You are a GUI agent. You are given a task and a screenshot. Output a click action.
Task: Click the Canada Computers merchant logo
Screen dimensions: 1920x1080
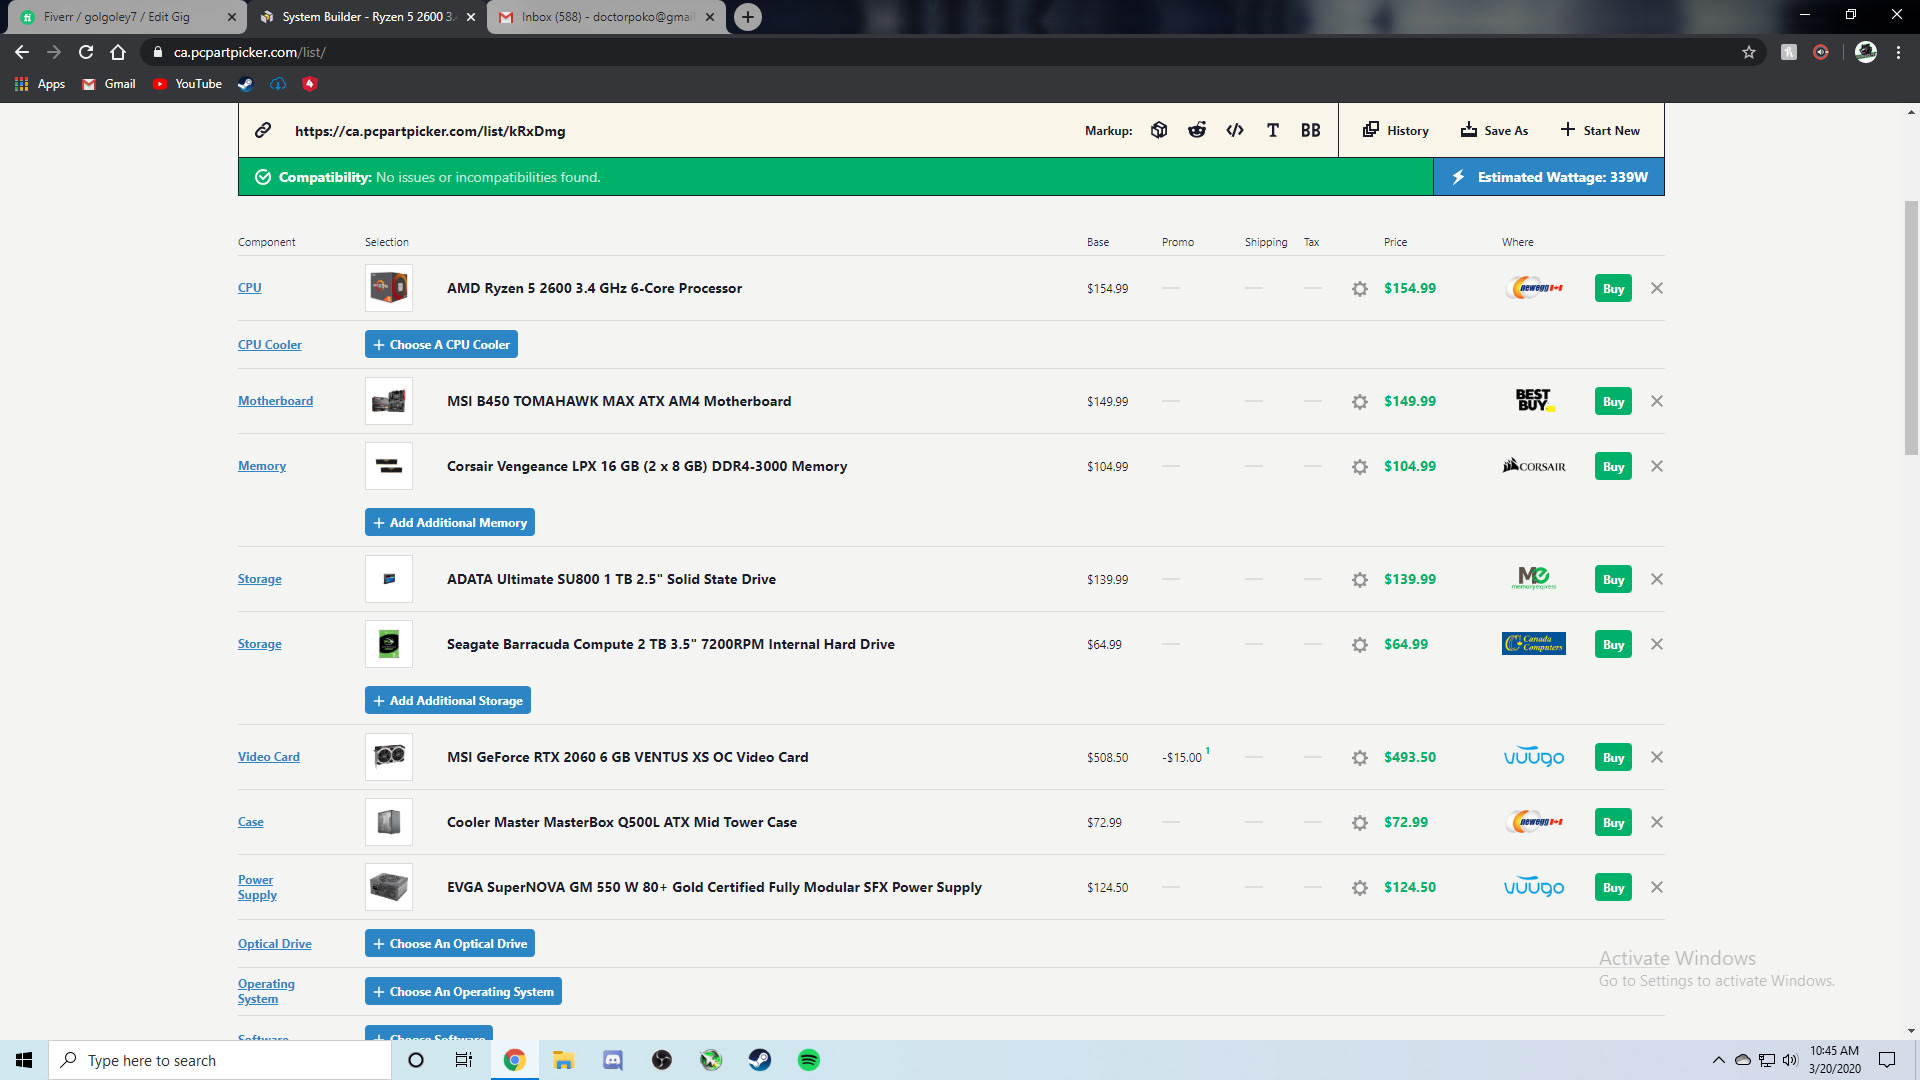[1534, 644]
